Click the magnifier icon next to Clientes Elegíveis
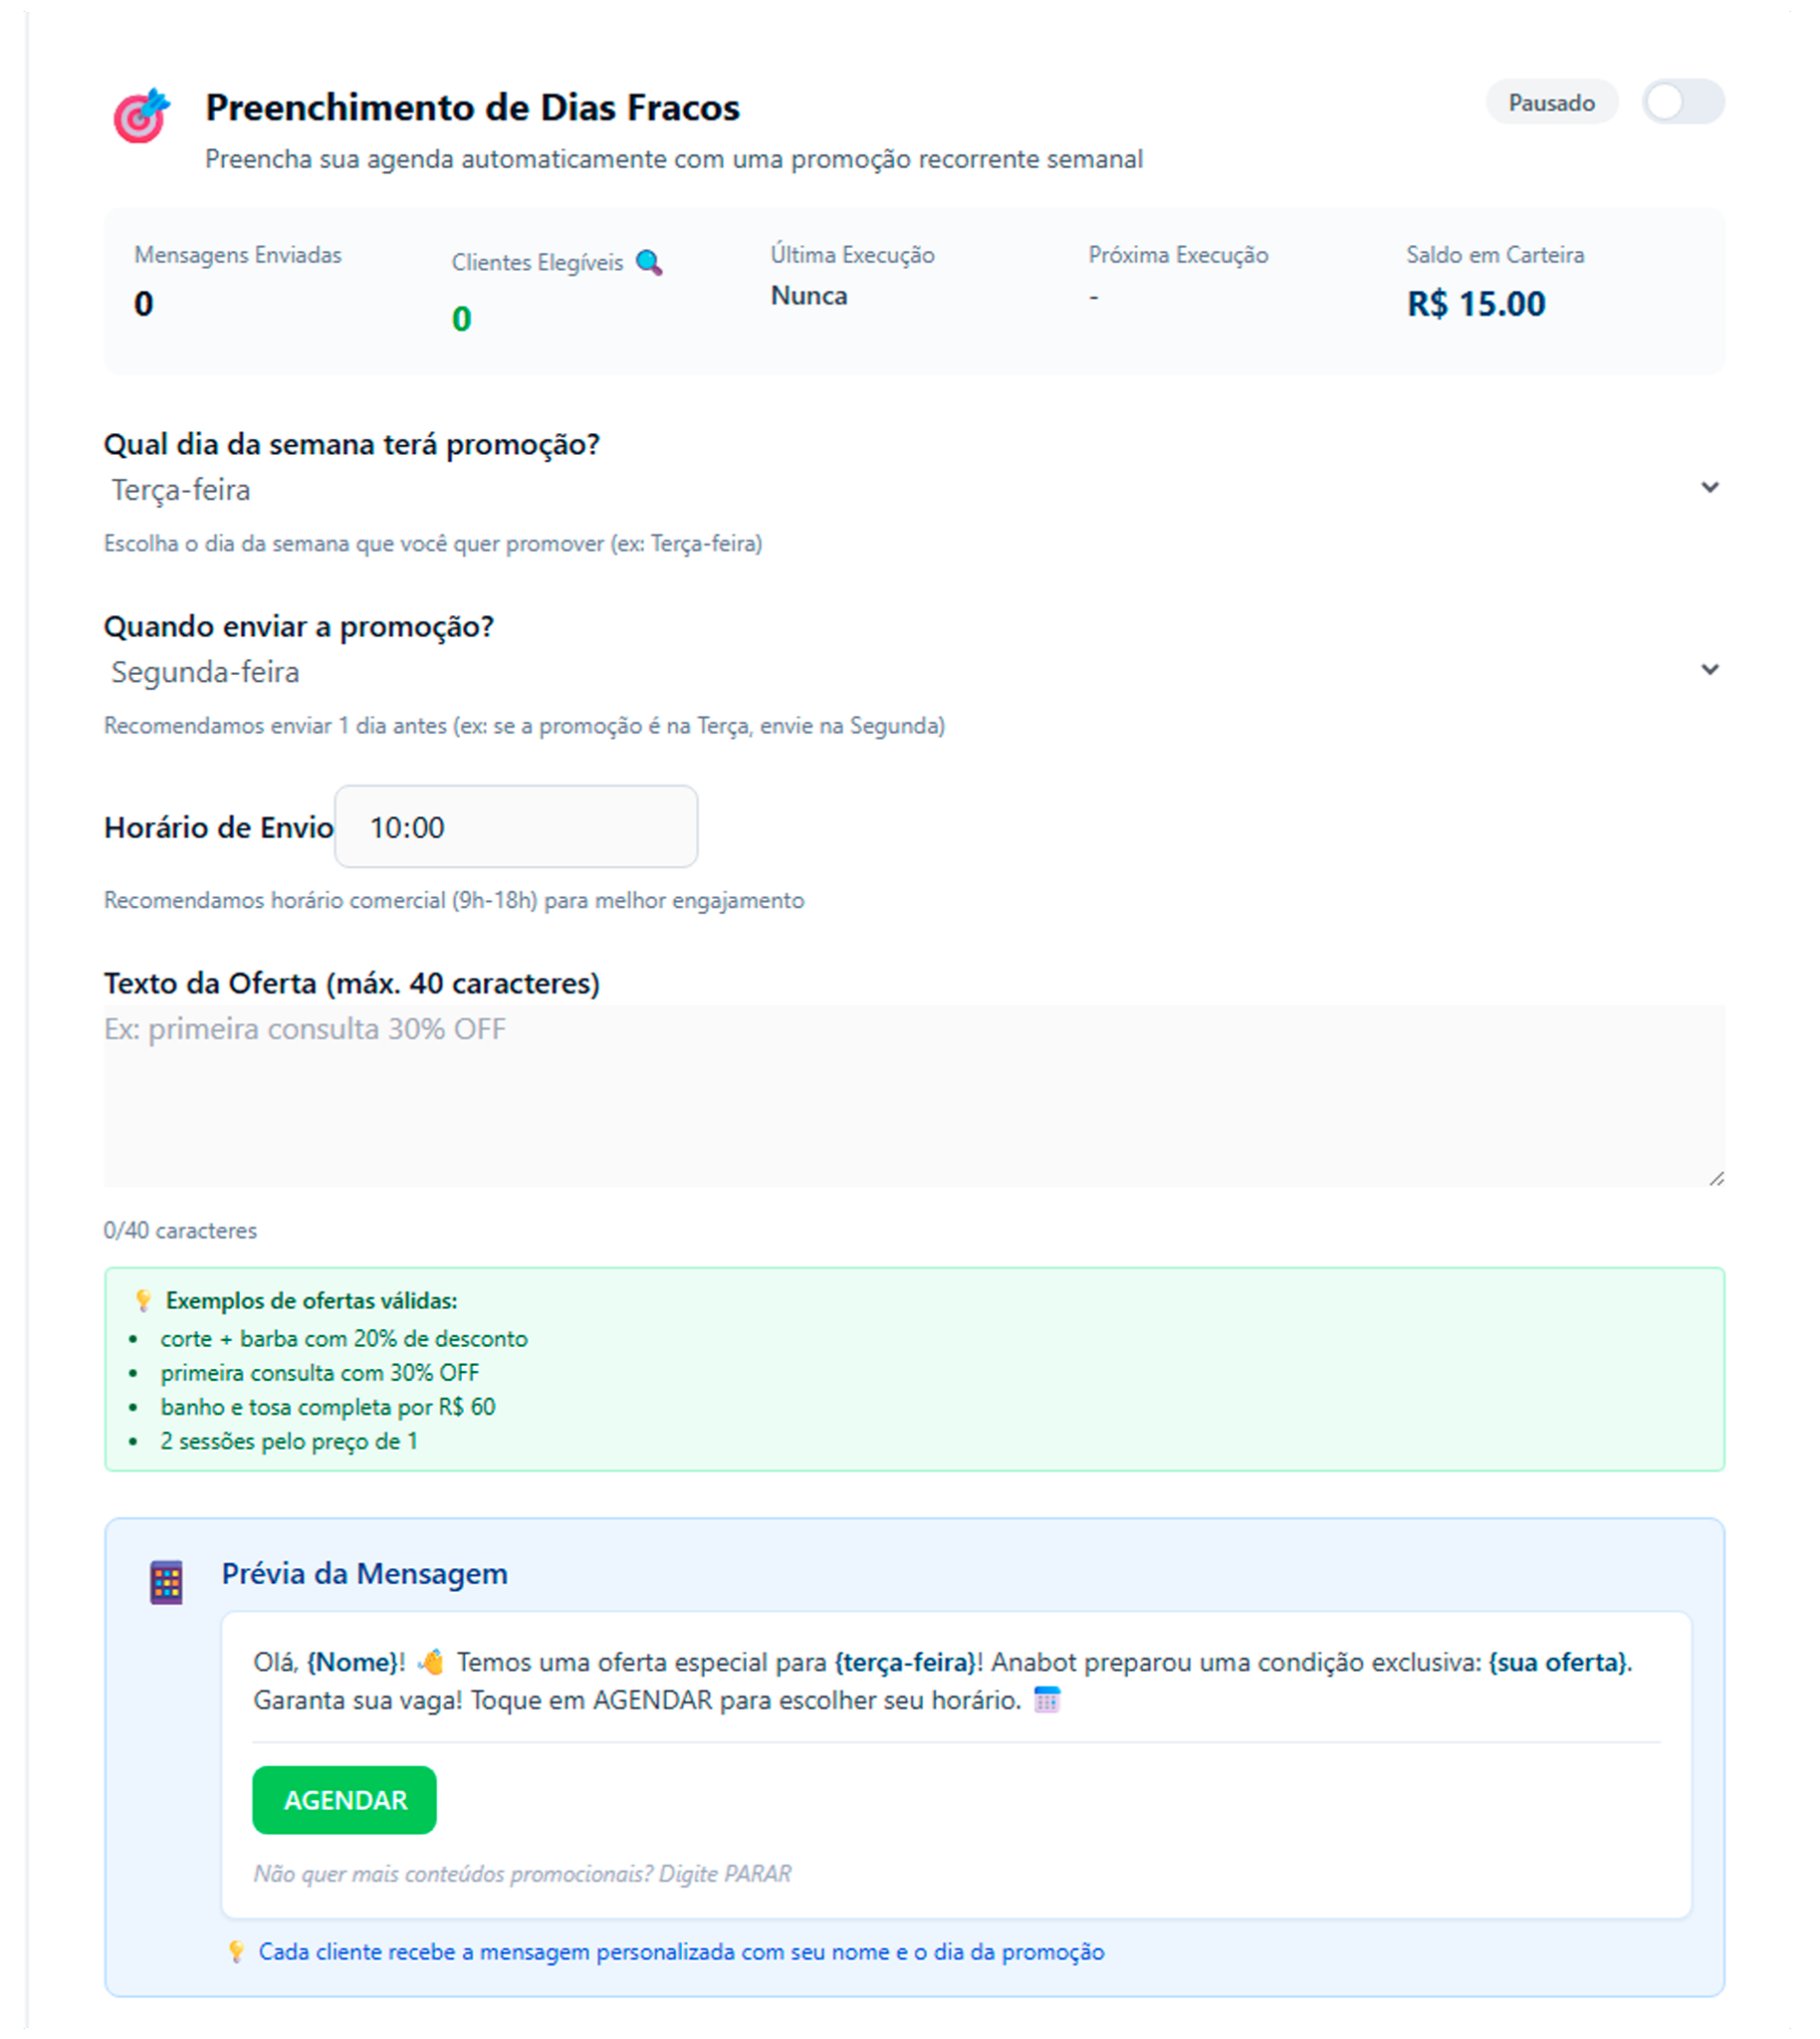The width and height of the screenshot is (1820, 2039). click(649, 263)
